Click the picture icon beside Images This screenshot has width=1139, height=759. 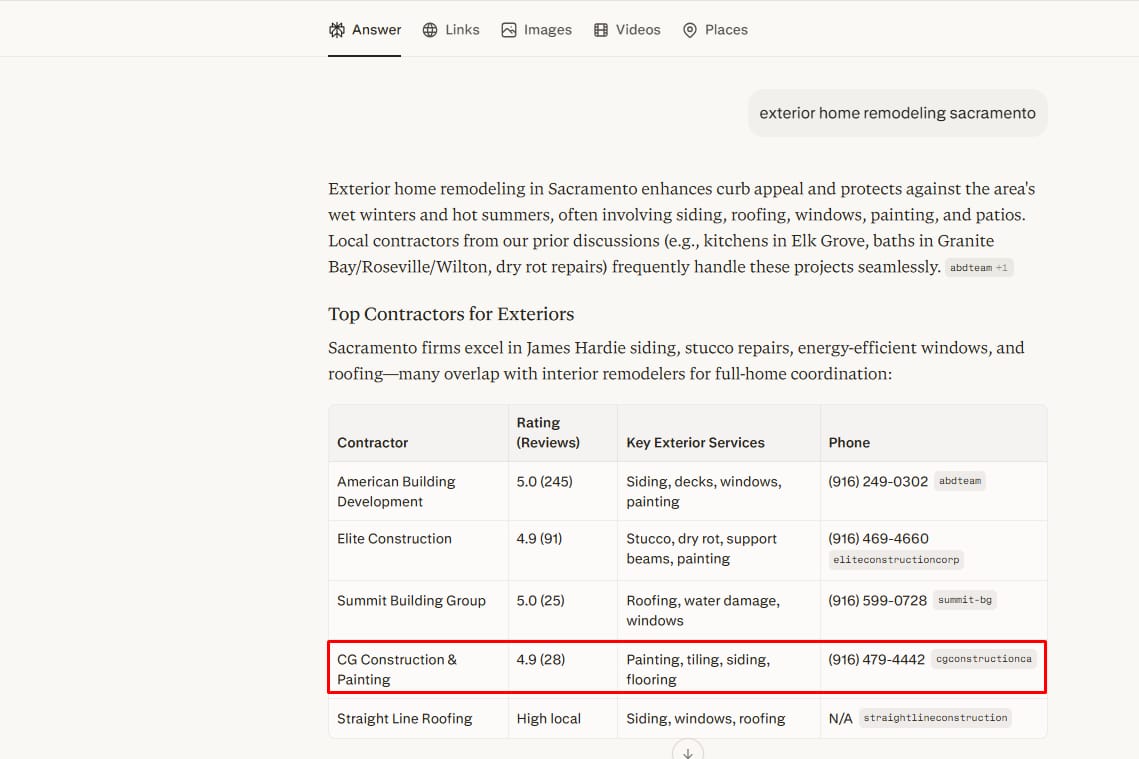[508, 30]
